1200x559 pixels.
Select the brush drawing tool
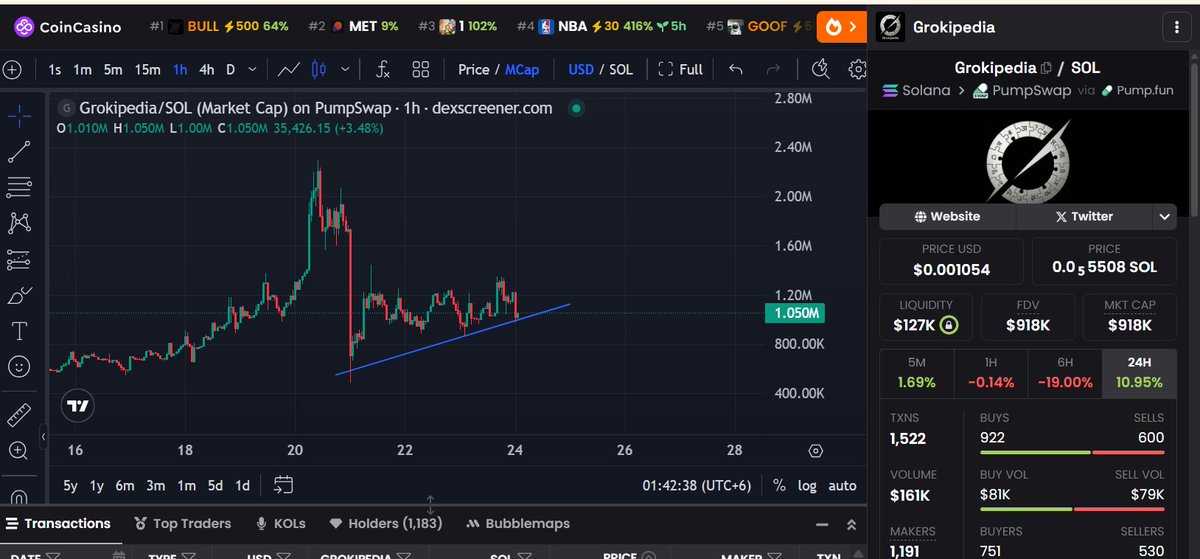pos(19,295)
